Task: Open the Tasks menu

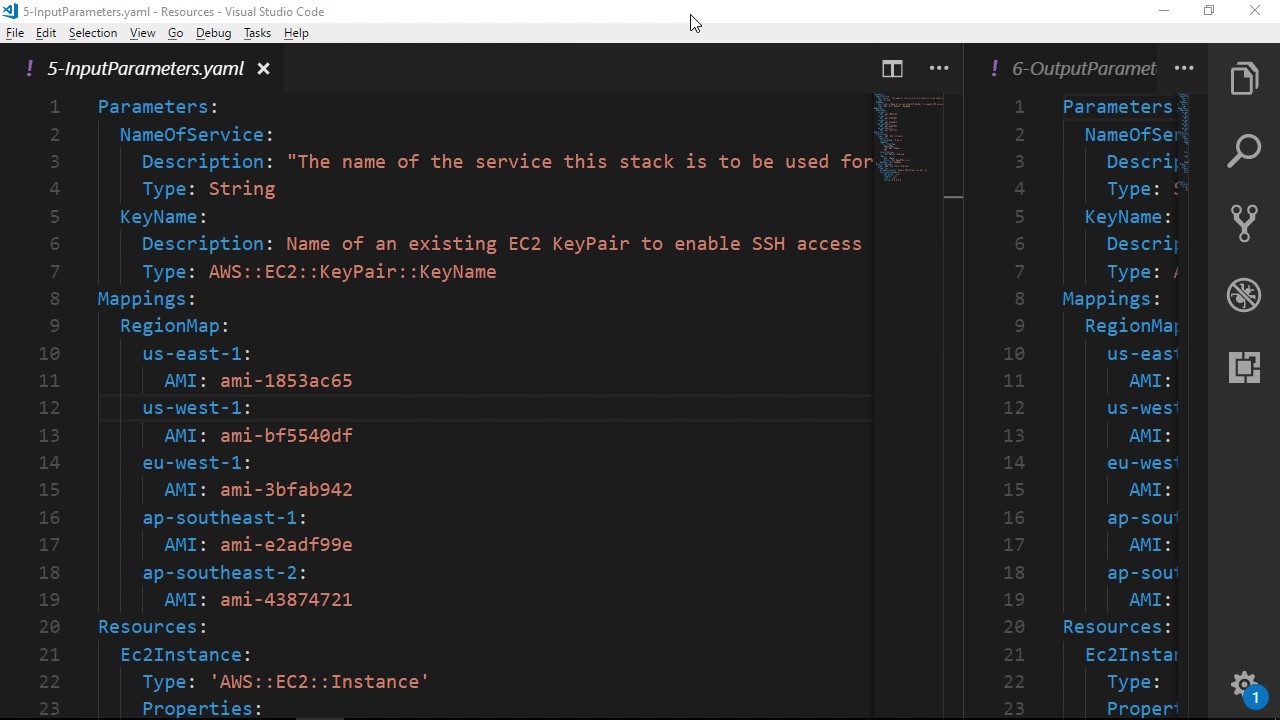Action: coord(257,33)
